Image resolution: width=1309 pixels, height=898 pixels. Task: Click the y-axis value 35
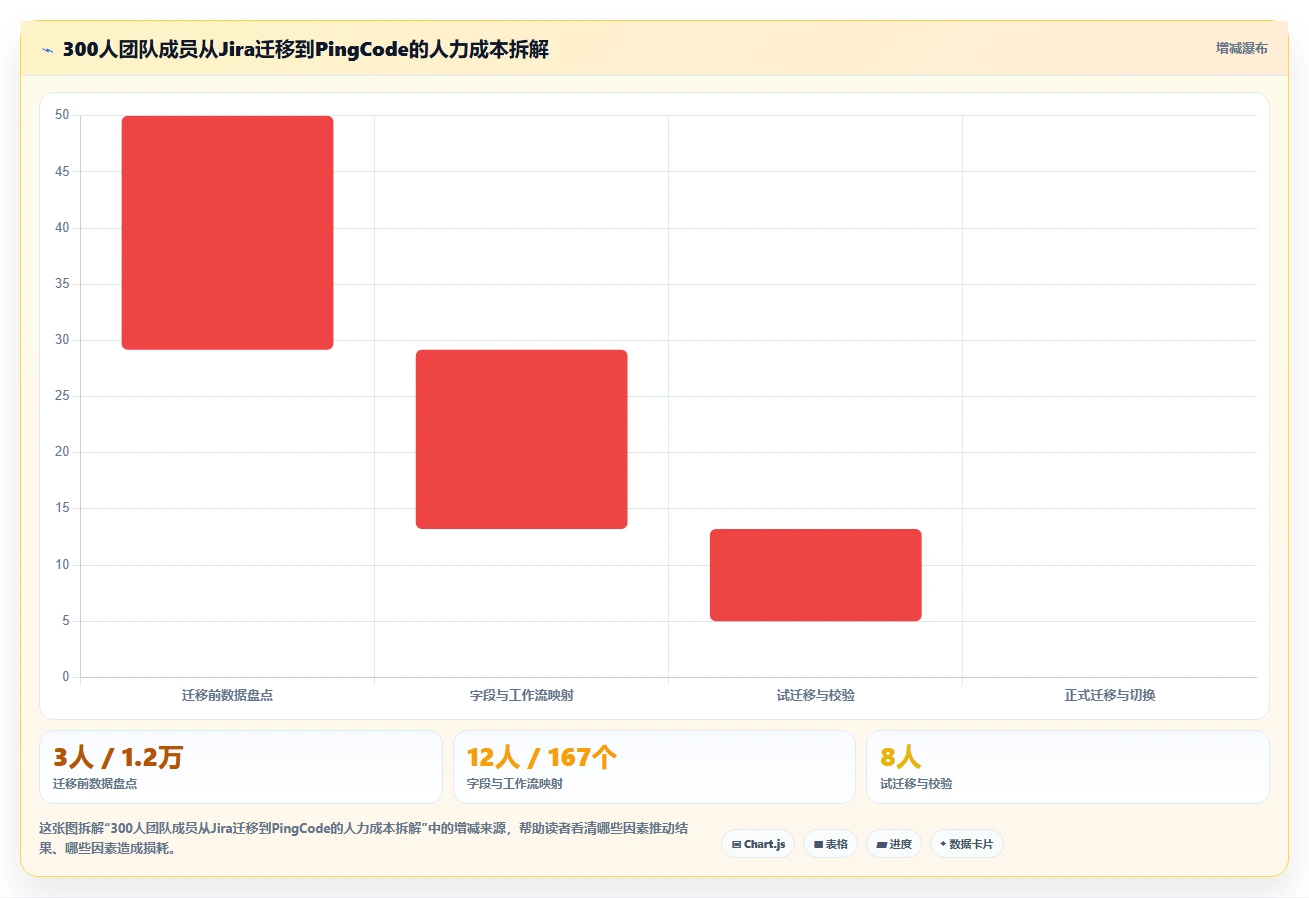point(62,284)
